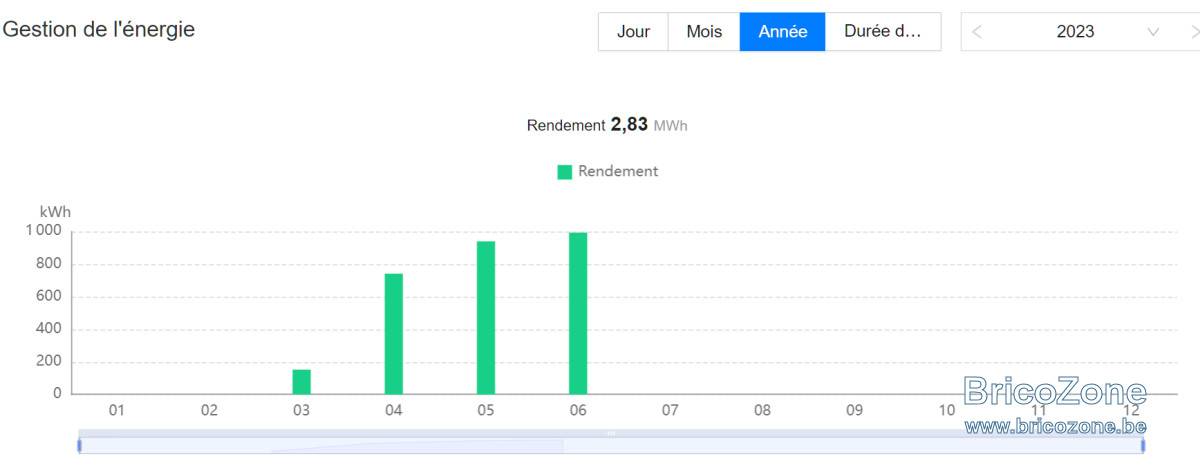Switch to the Jour tab
This screenshot has width=1200, height=470.
633,32
